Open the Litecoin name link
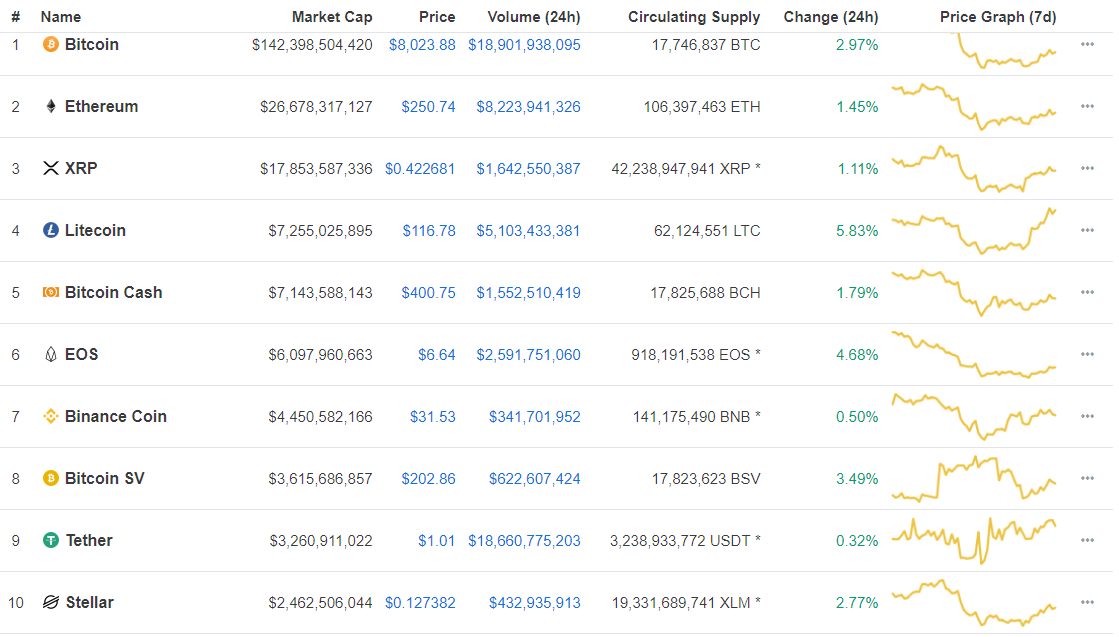This screenshot has width=1119, height=637. coord(95,230)
